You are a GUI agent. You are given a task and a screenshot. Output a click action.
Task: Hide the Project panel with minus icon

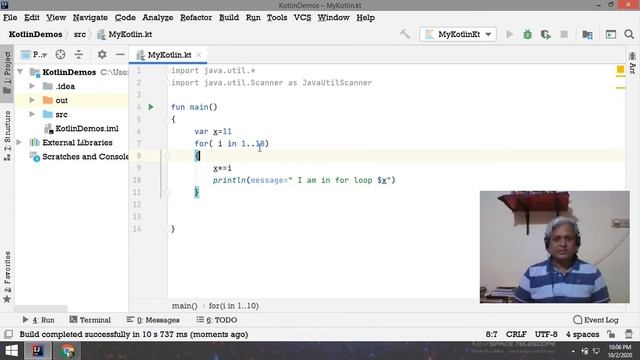point(120,55)
